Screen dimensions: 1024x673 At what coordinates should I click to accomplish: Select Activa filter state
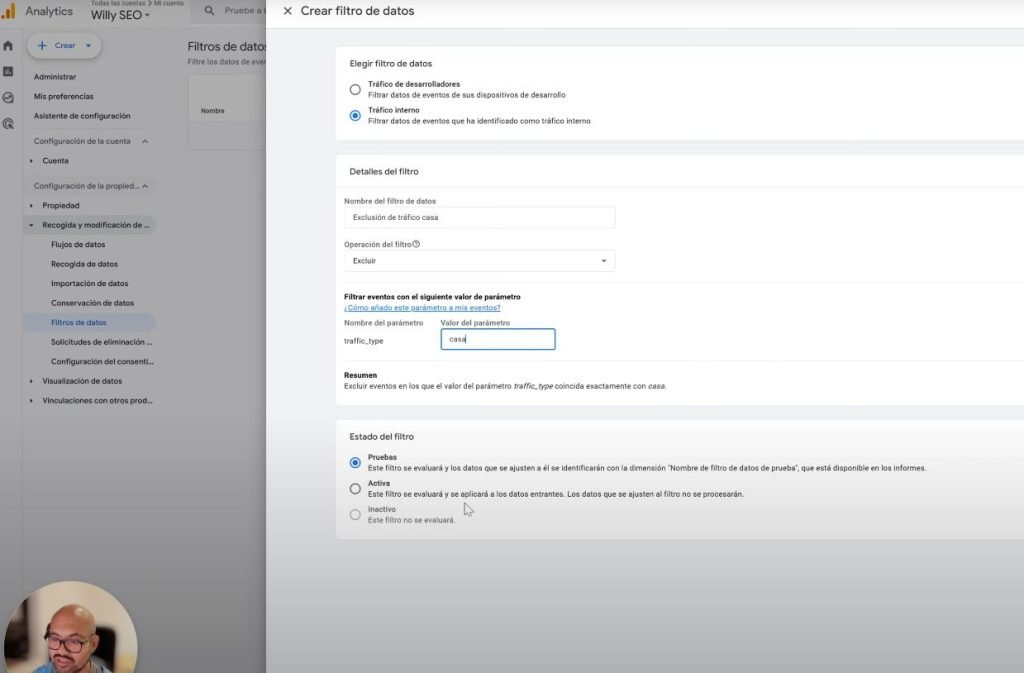click(x=355, y=489)
